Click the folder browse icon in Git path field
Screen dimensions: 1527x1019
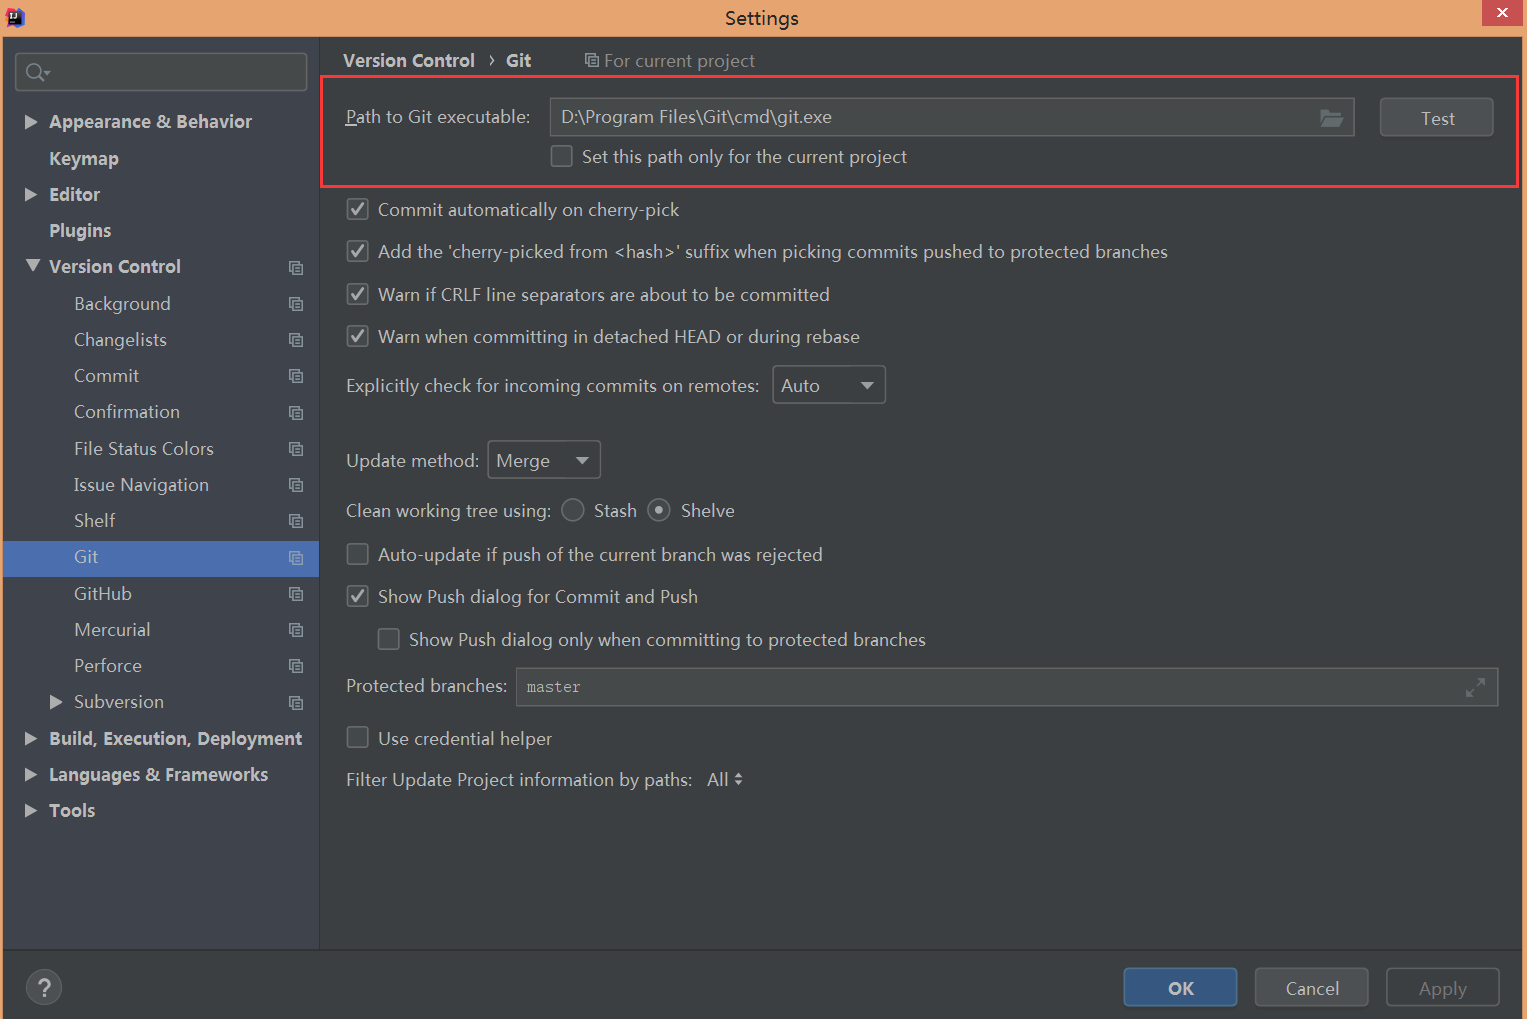point(1331,118)
